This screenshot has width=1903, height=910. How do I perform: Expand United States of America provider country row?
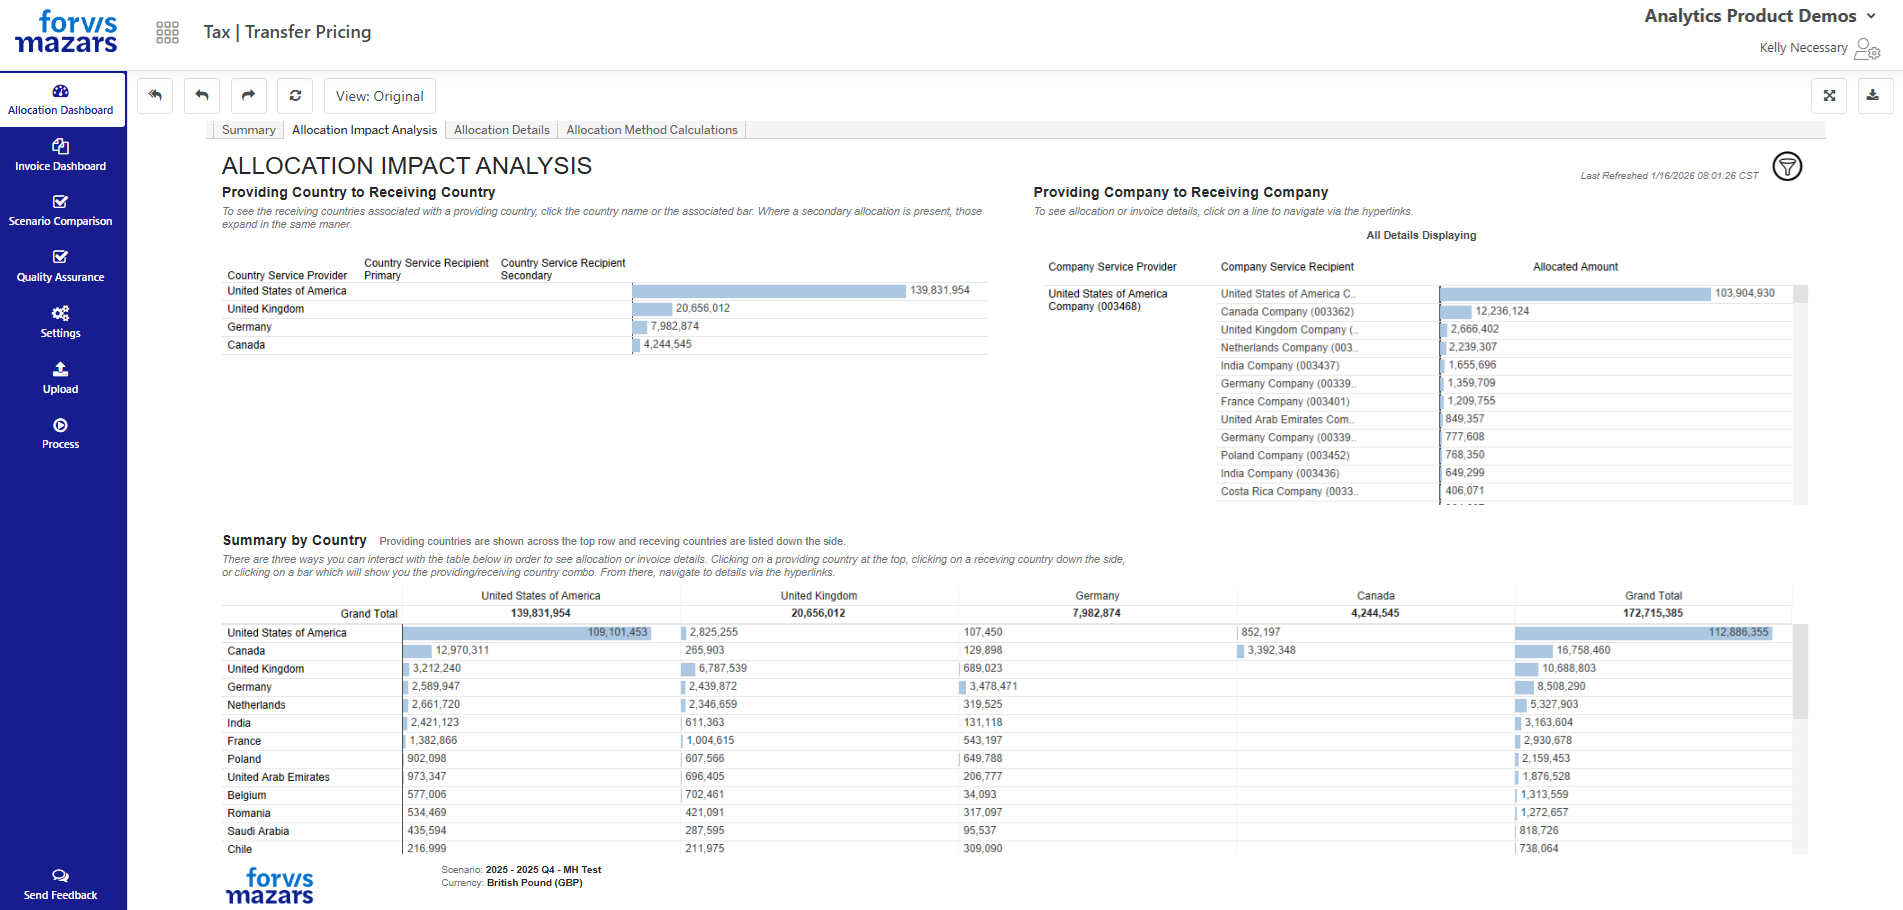click(x=287, y=291)
